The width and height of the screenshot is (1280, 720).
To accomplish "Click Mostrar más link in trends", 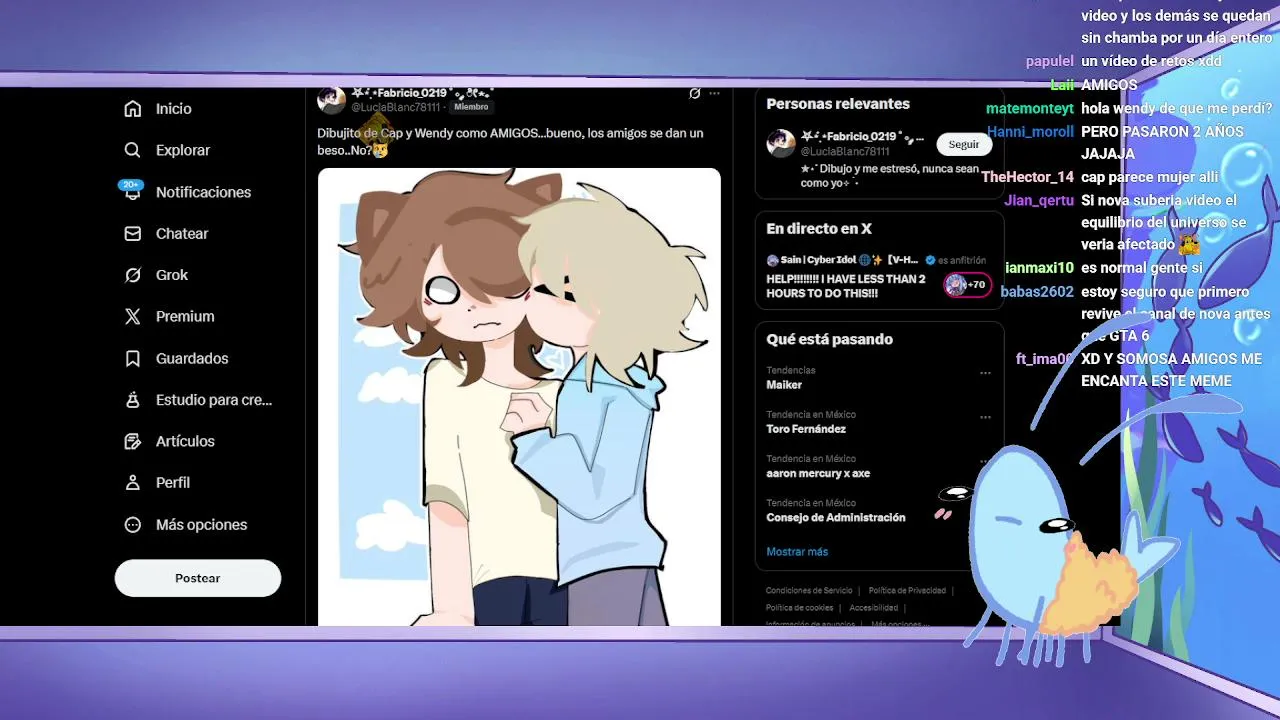I will point(797,551).
